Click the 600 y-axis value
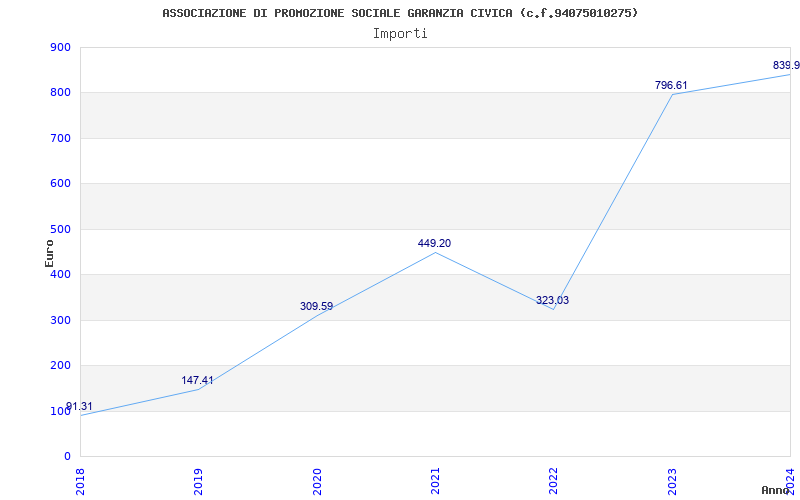 tap(60, 184)
